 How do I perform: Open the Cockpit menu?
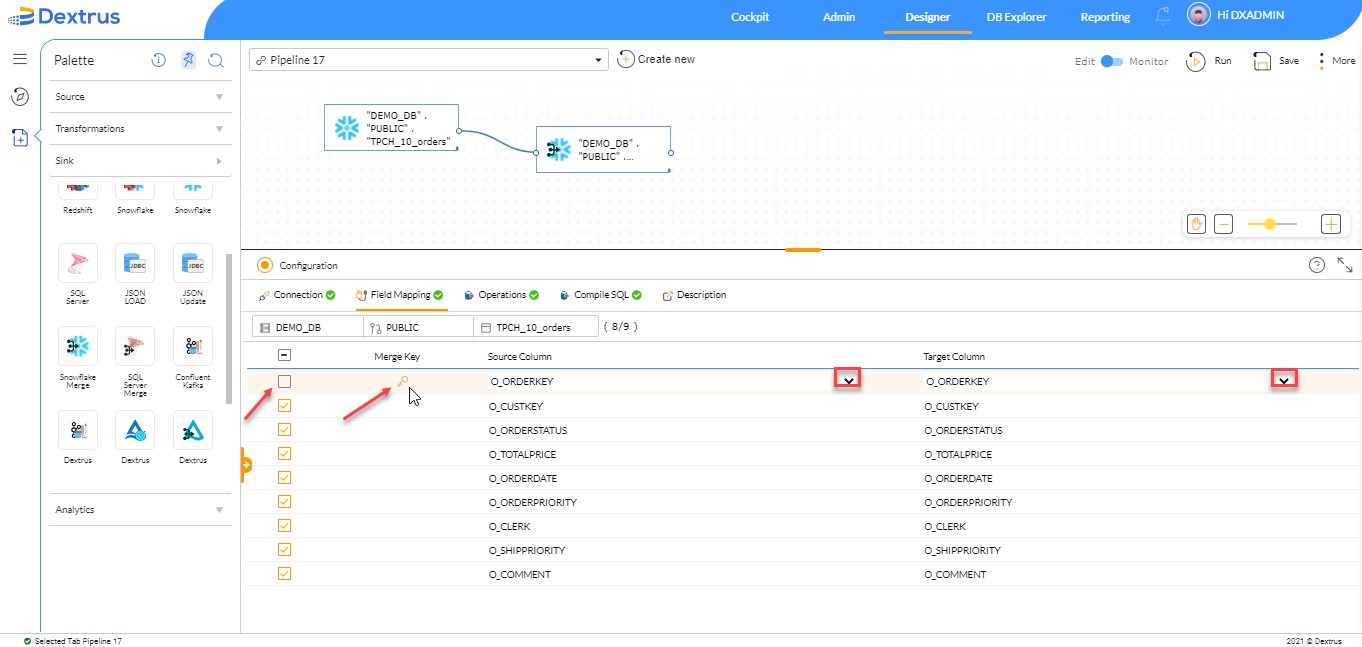[750, 17]
